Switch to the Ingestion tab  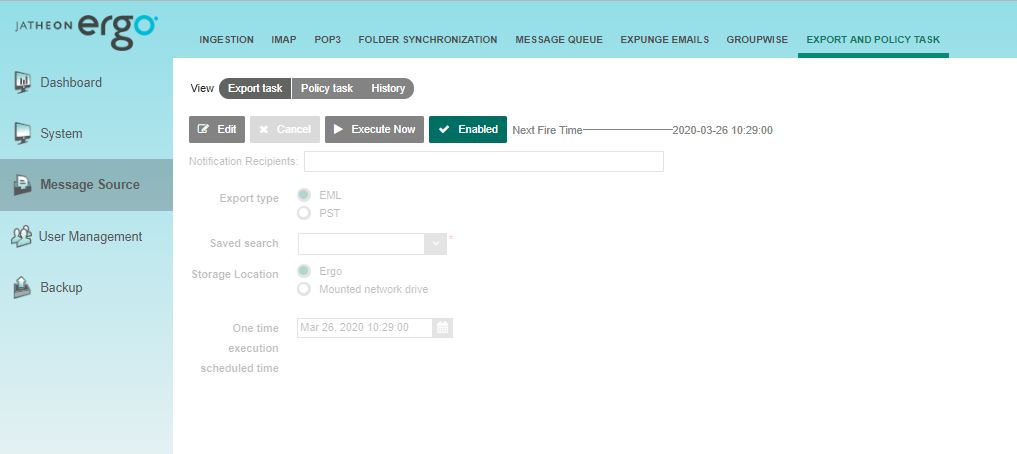(x=226, y=40)
